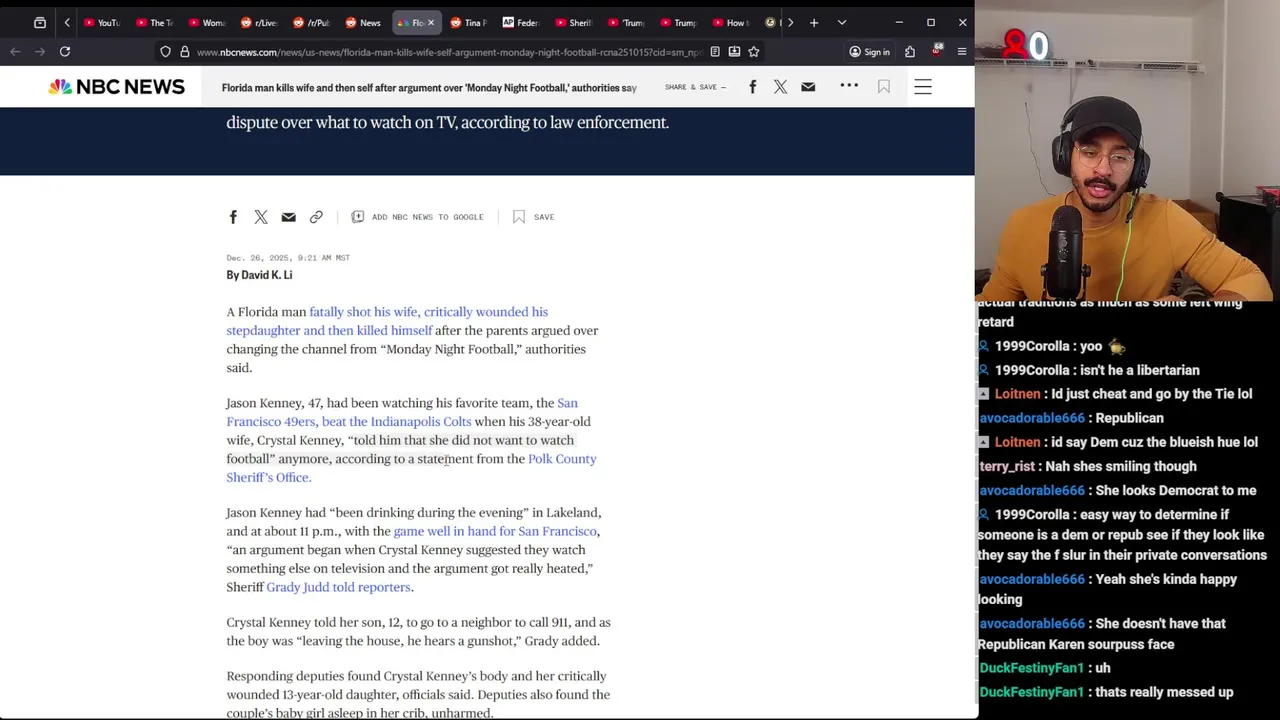Bookmark this page with star icon

tap(754, 51)
